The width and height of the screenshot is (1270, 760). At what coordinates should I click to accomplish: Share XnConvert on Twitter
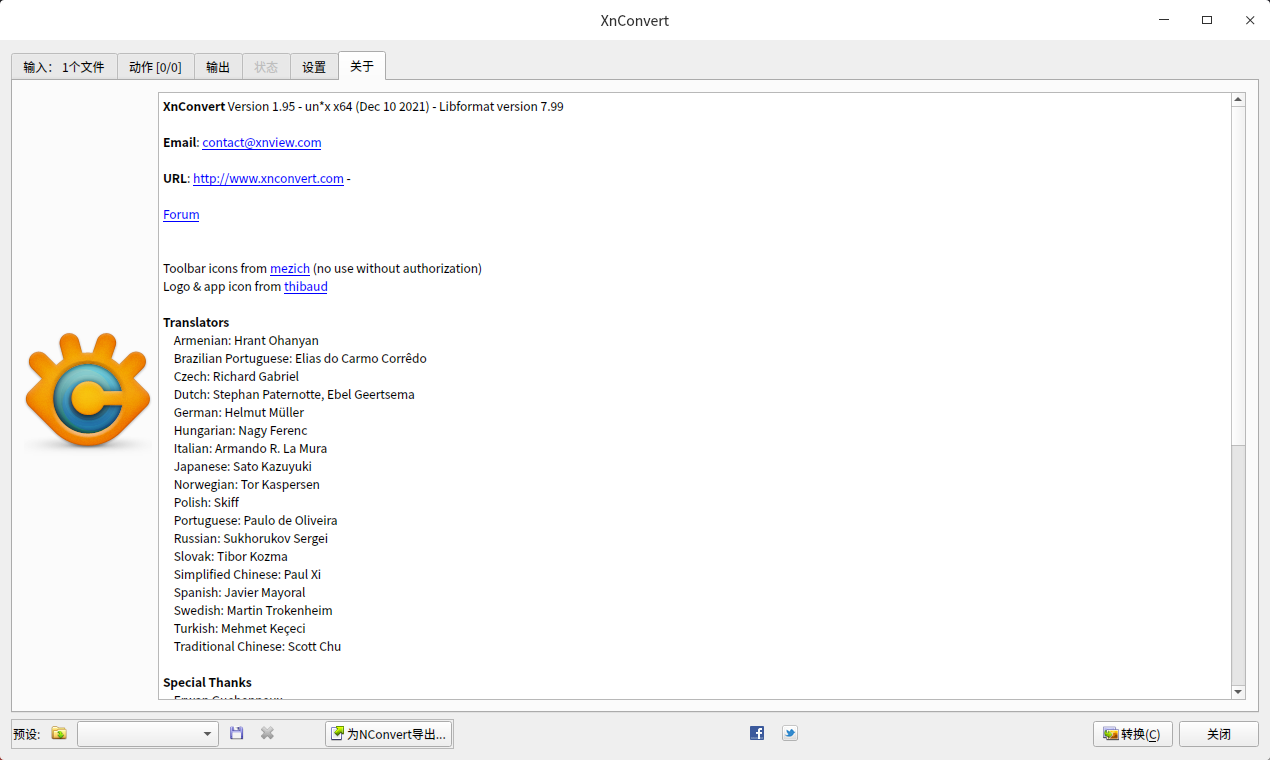point(789,733)
